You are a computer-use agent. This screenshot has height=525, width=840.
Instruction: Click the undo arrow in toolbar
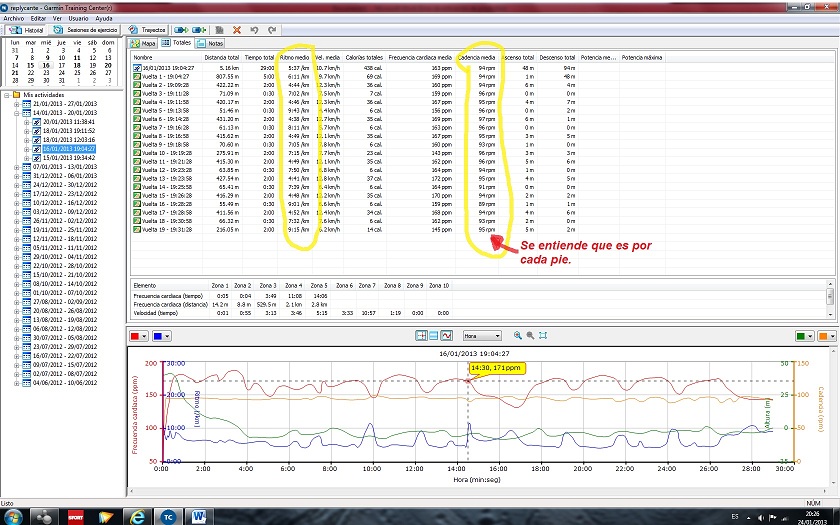(x=254, y=30)
